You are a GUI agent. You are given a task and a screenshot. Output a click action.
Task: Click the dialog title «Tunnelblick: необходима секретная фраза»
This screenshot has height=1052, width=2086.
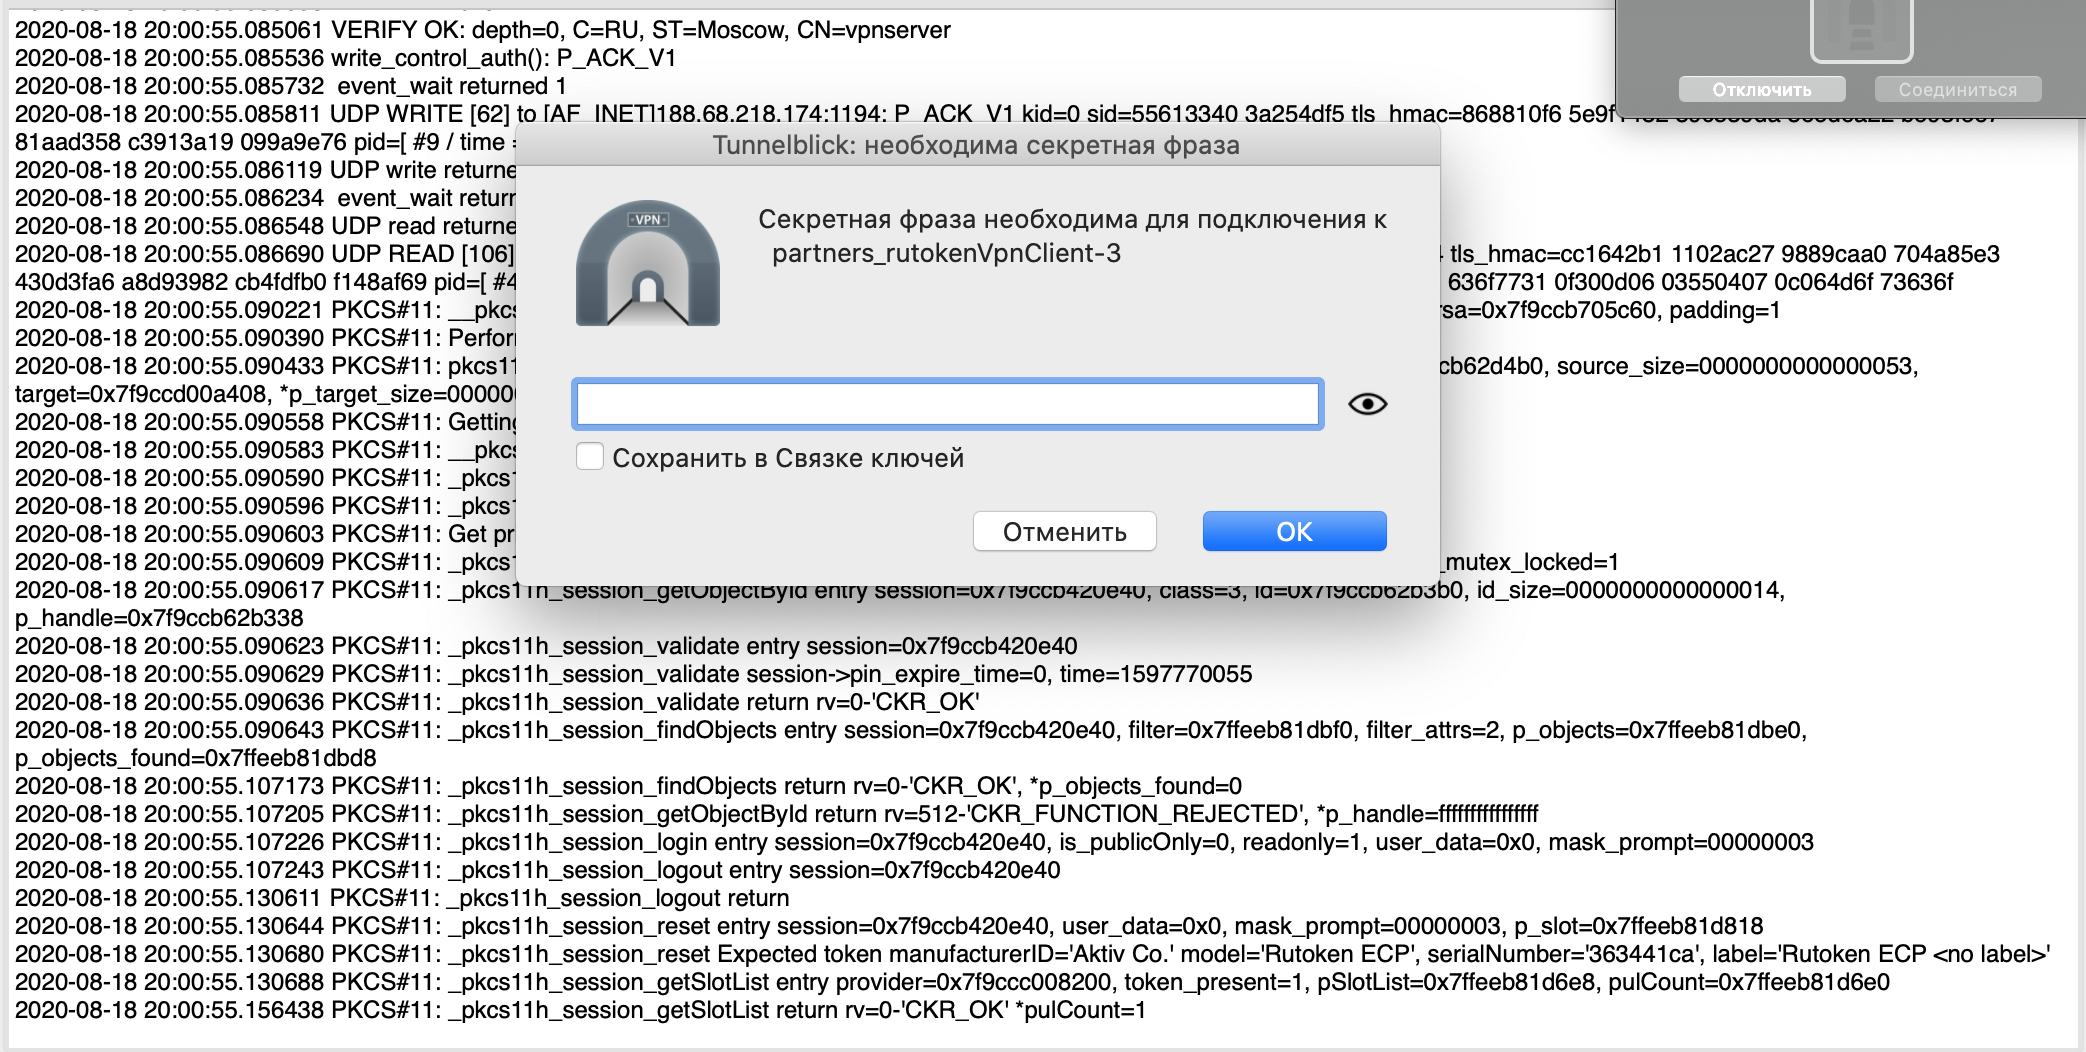coord(974,145)
